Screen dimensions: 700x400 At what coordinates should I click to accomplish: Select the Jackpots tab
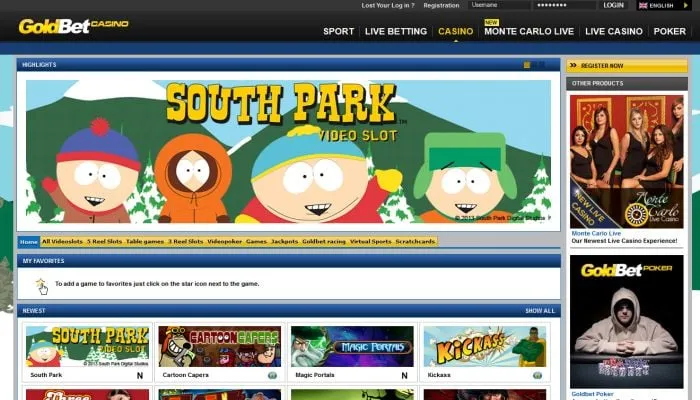(284, 242)
